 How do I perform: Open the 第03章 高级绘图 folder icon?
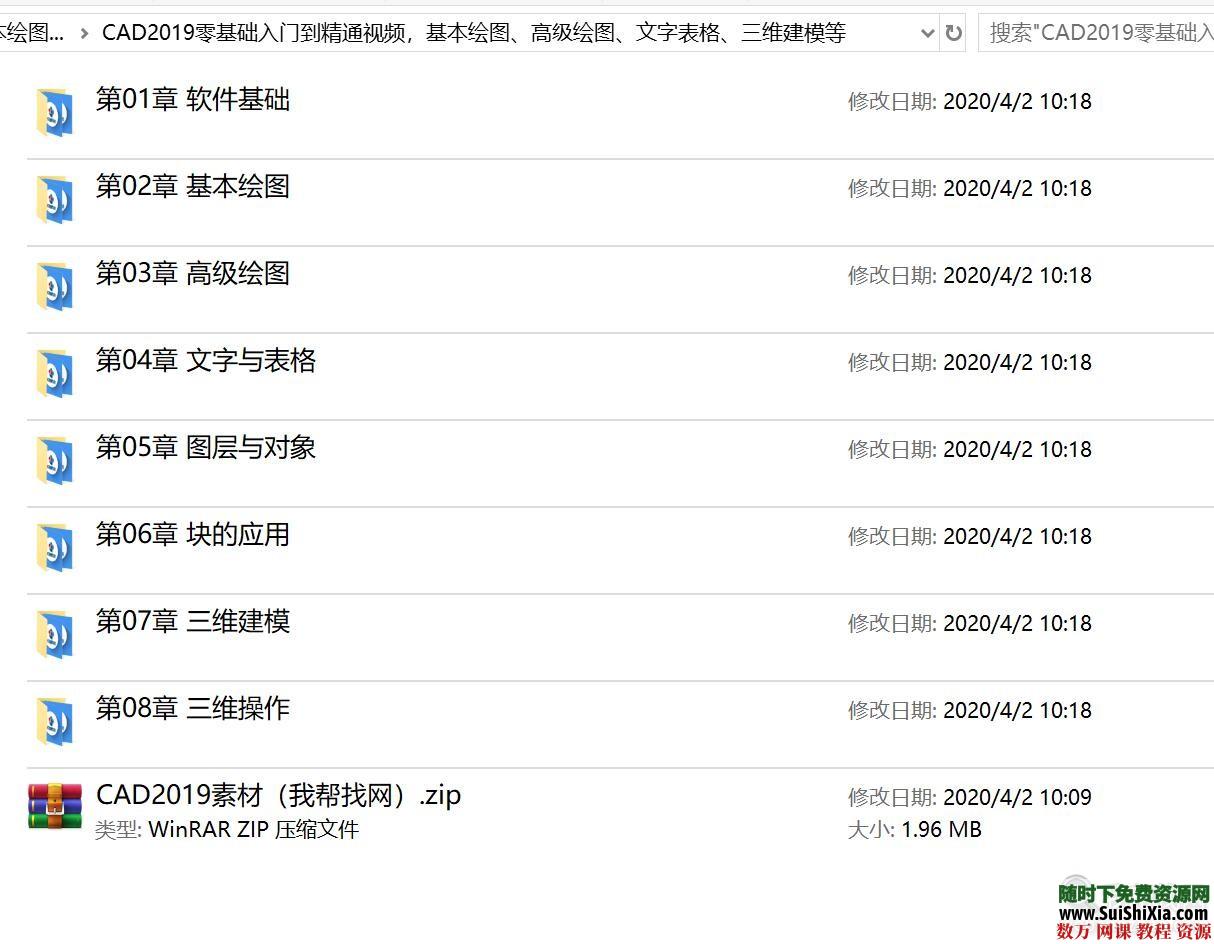point(55,285)
